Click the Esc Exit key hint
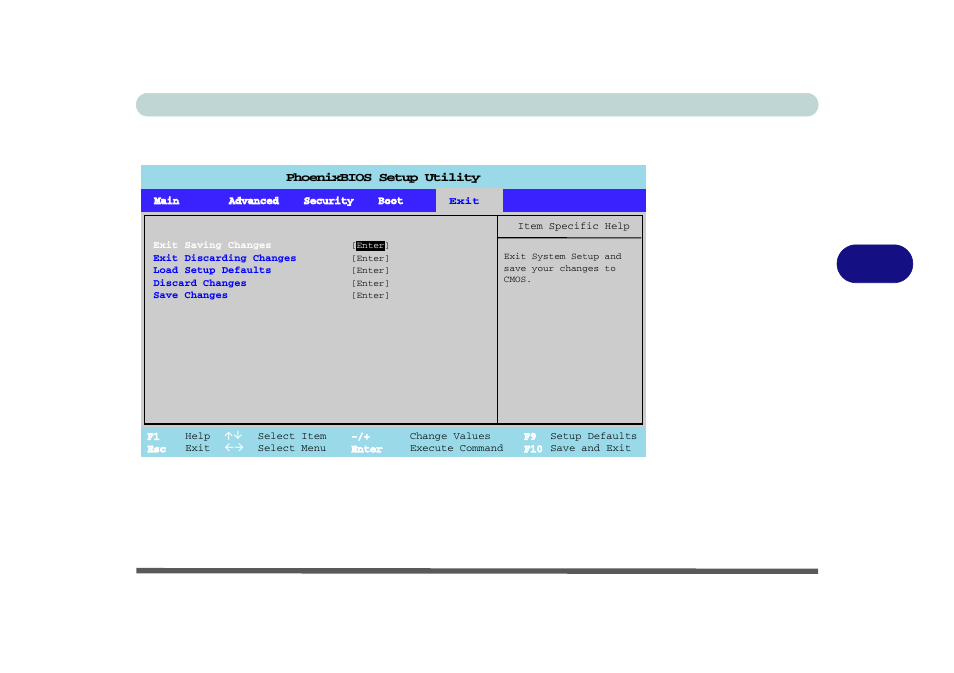Image resolution: width=954 pixels, height=673 pixels. pos(178,448)
